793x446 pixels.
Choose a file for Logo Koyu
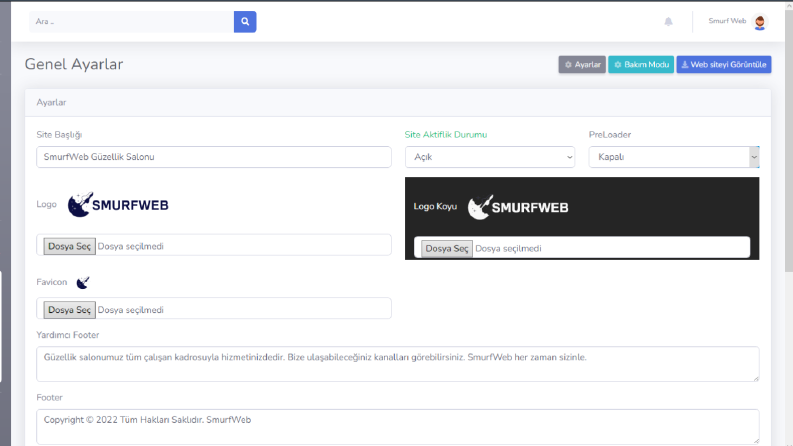pyautogui.click(x=447, y=248)
